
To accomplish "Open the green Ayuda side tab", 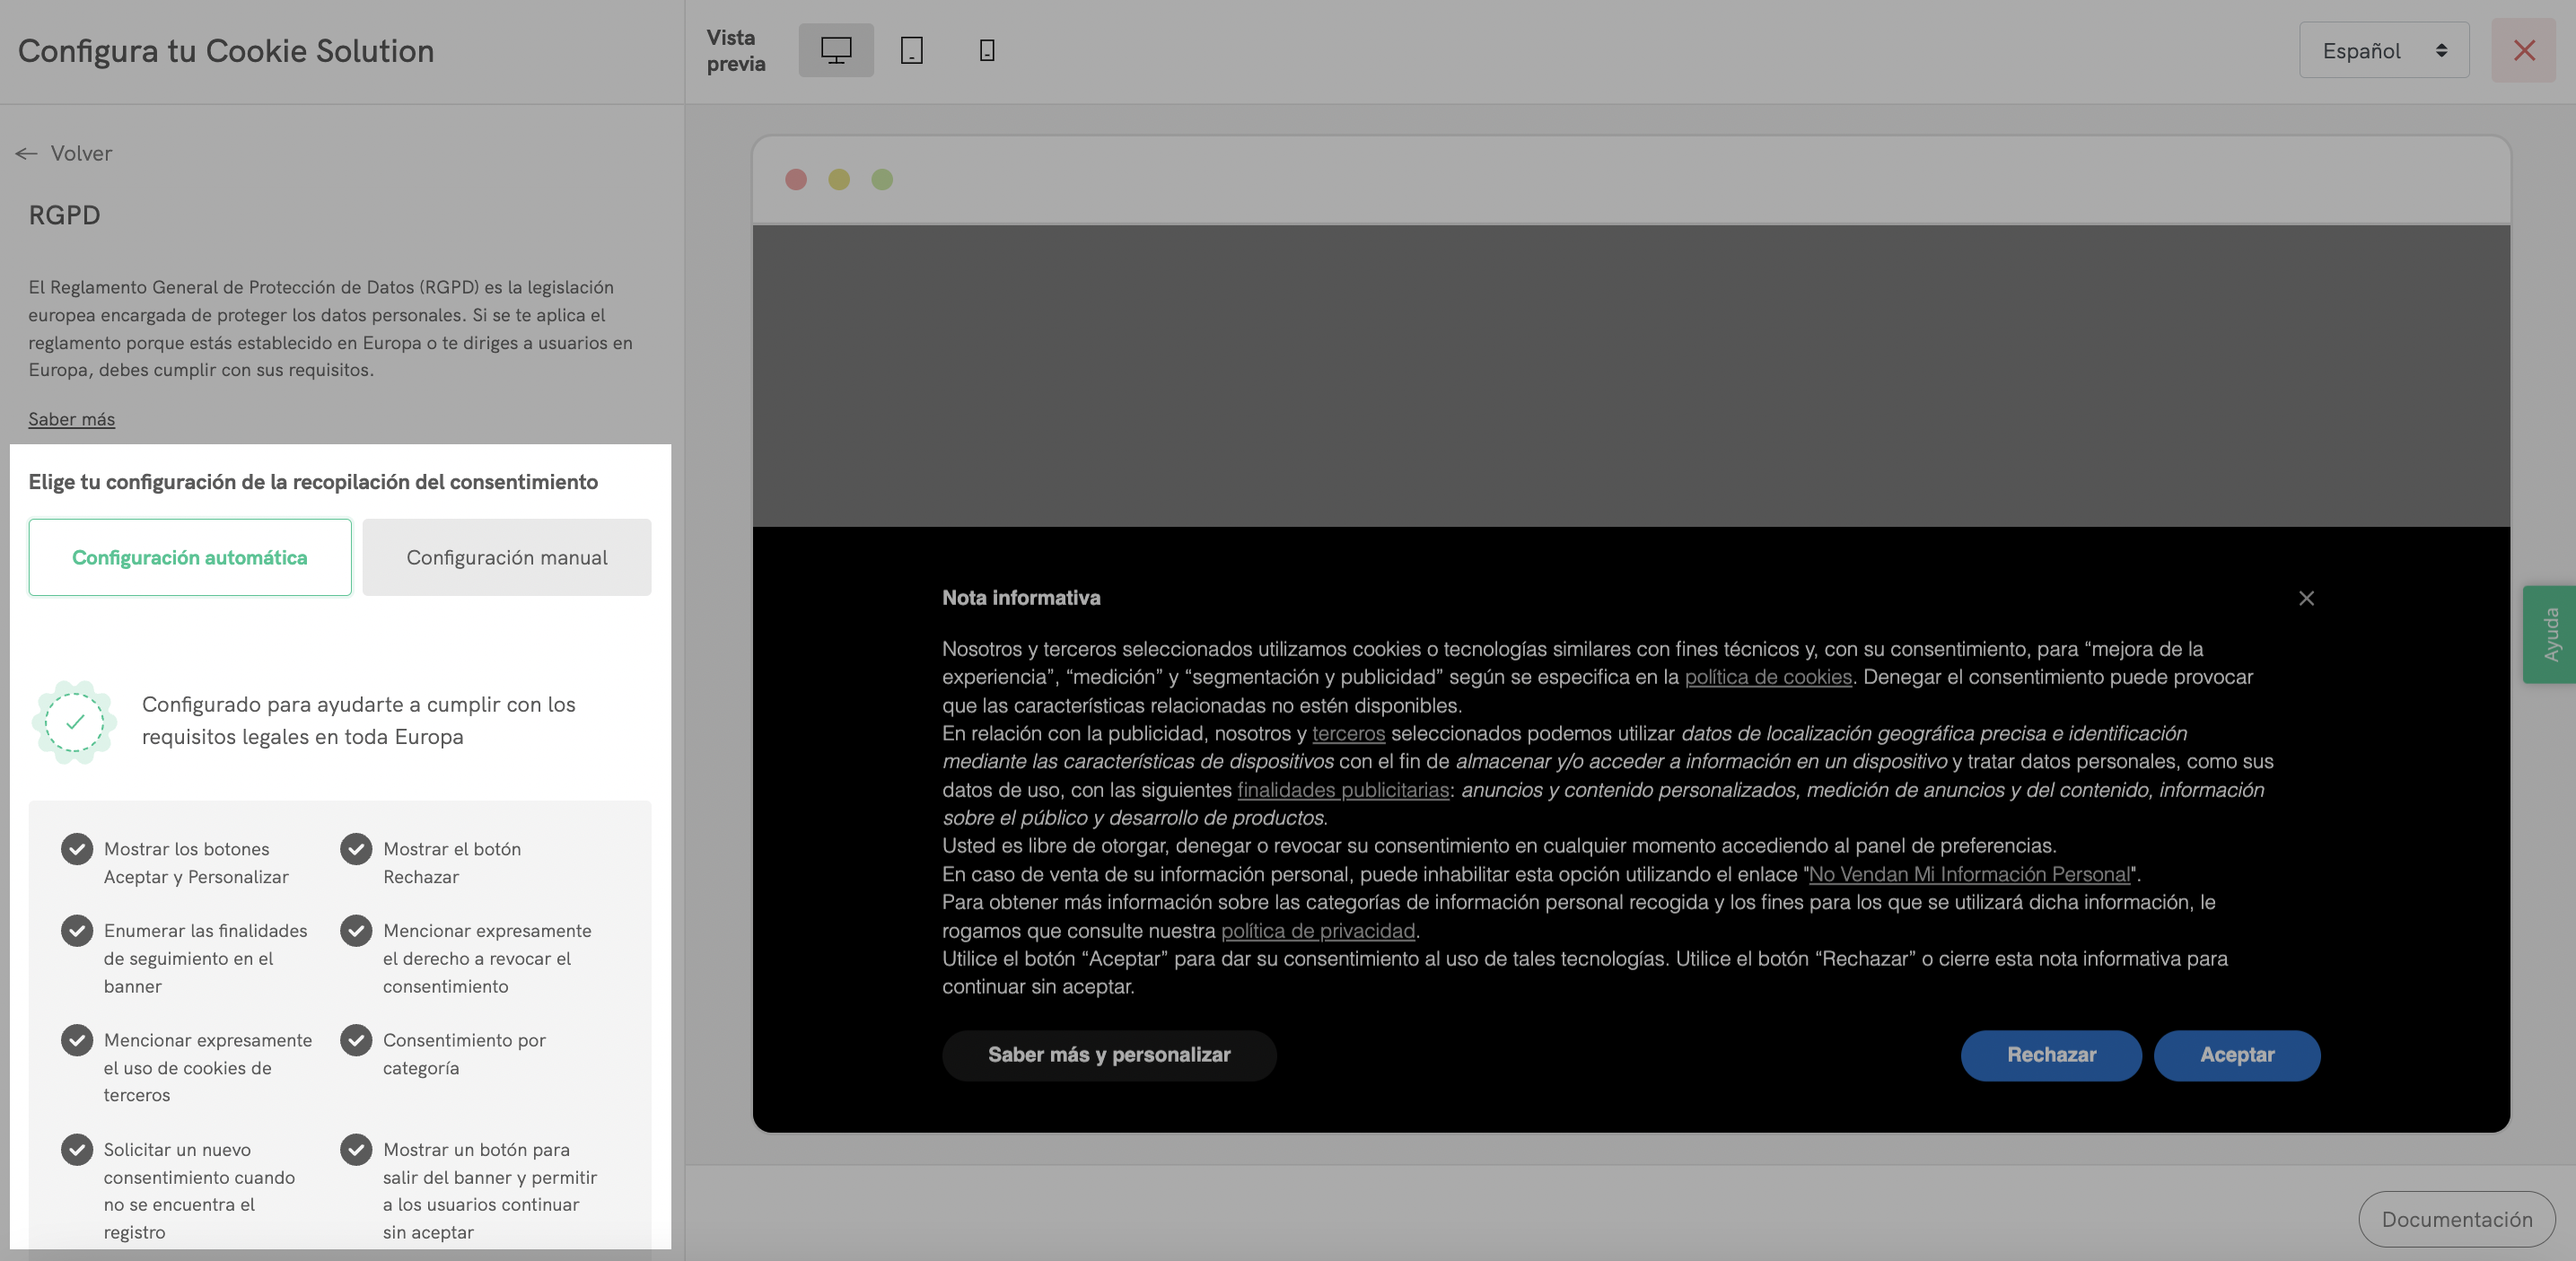I will [2550, 634].
